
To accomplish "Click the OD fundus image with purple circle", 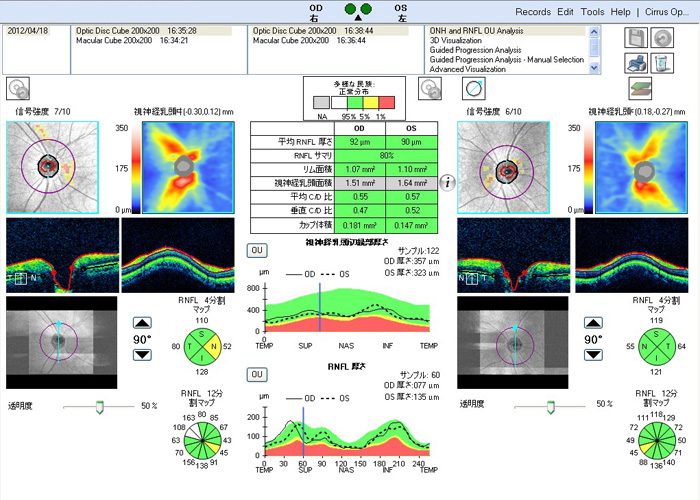I will tap(52, 167).
